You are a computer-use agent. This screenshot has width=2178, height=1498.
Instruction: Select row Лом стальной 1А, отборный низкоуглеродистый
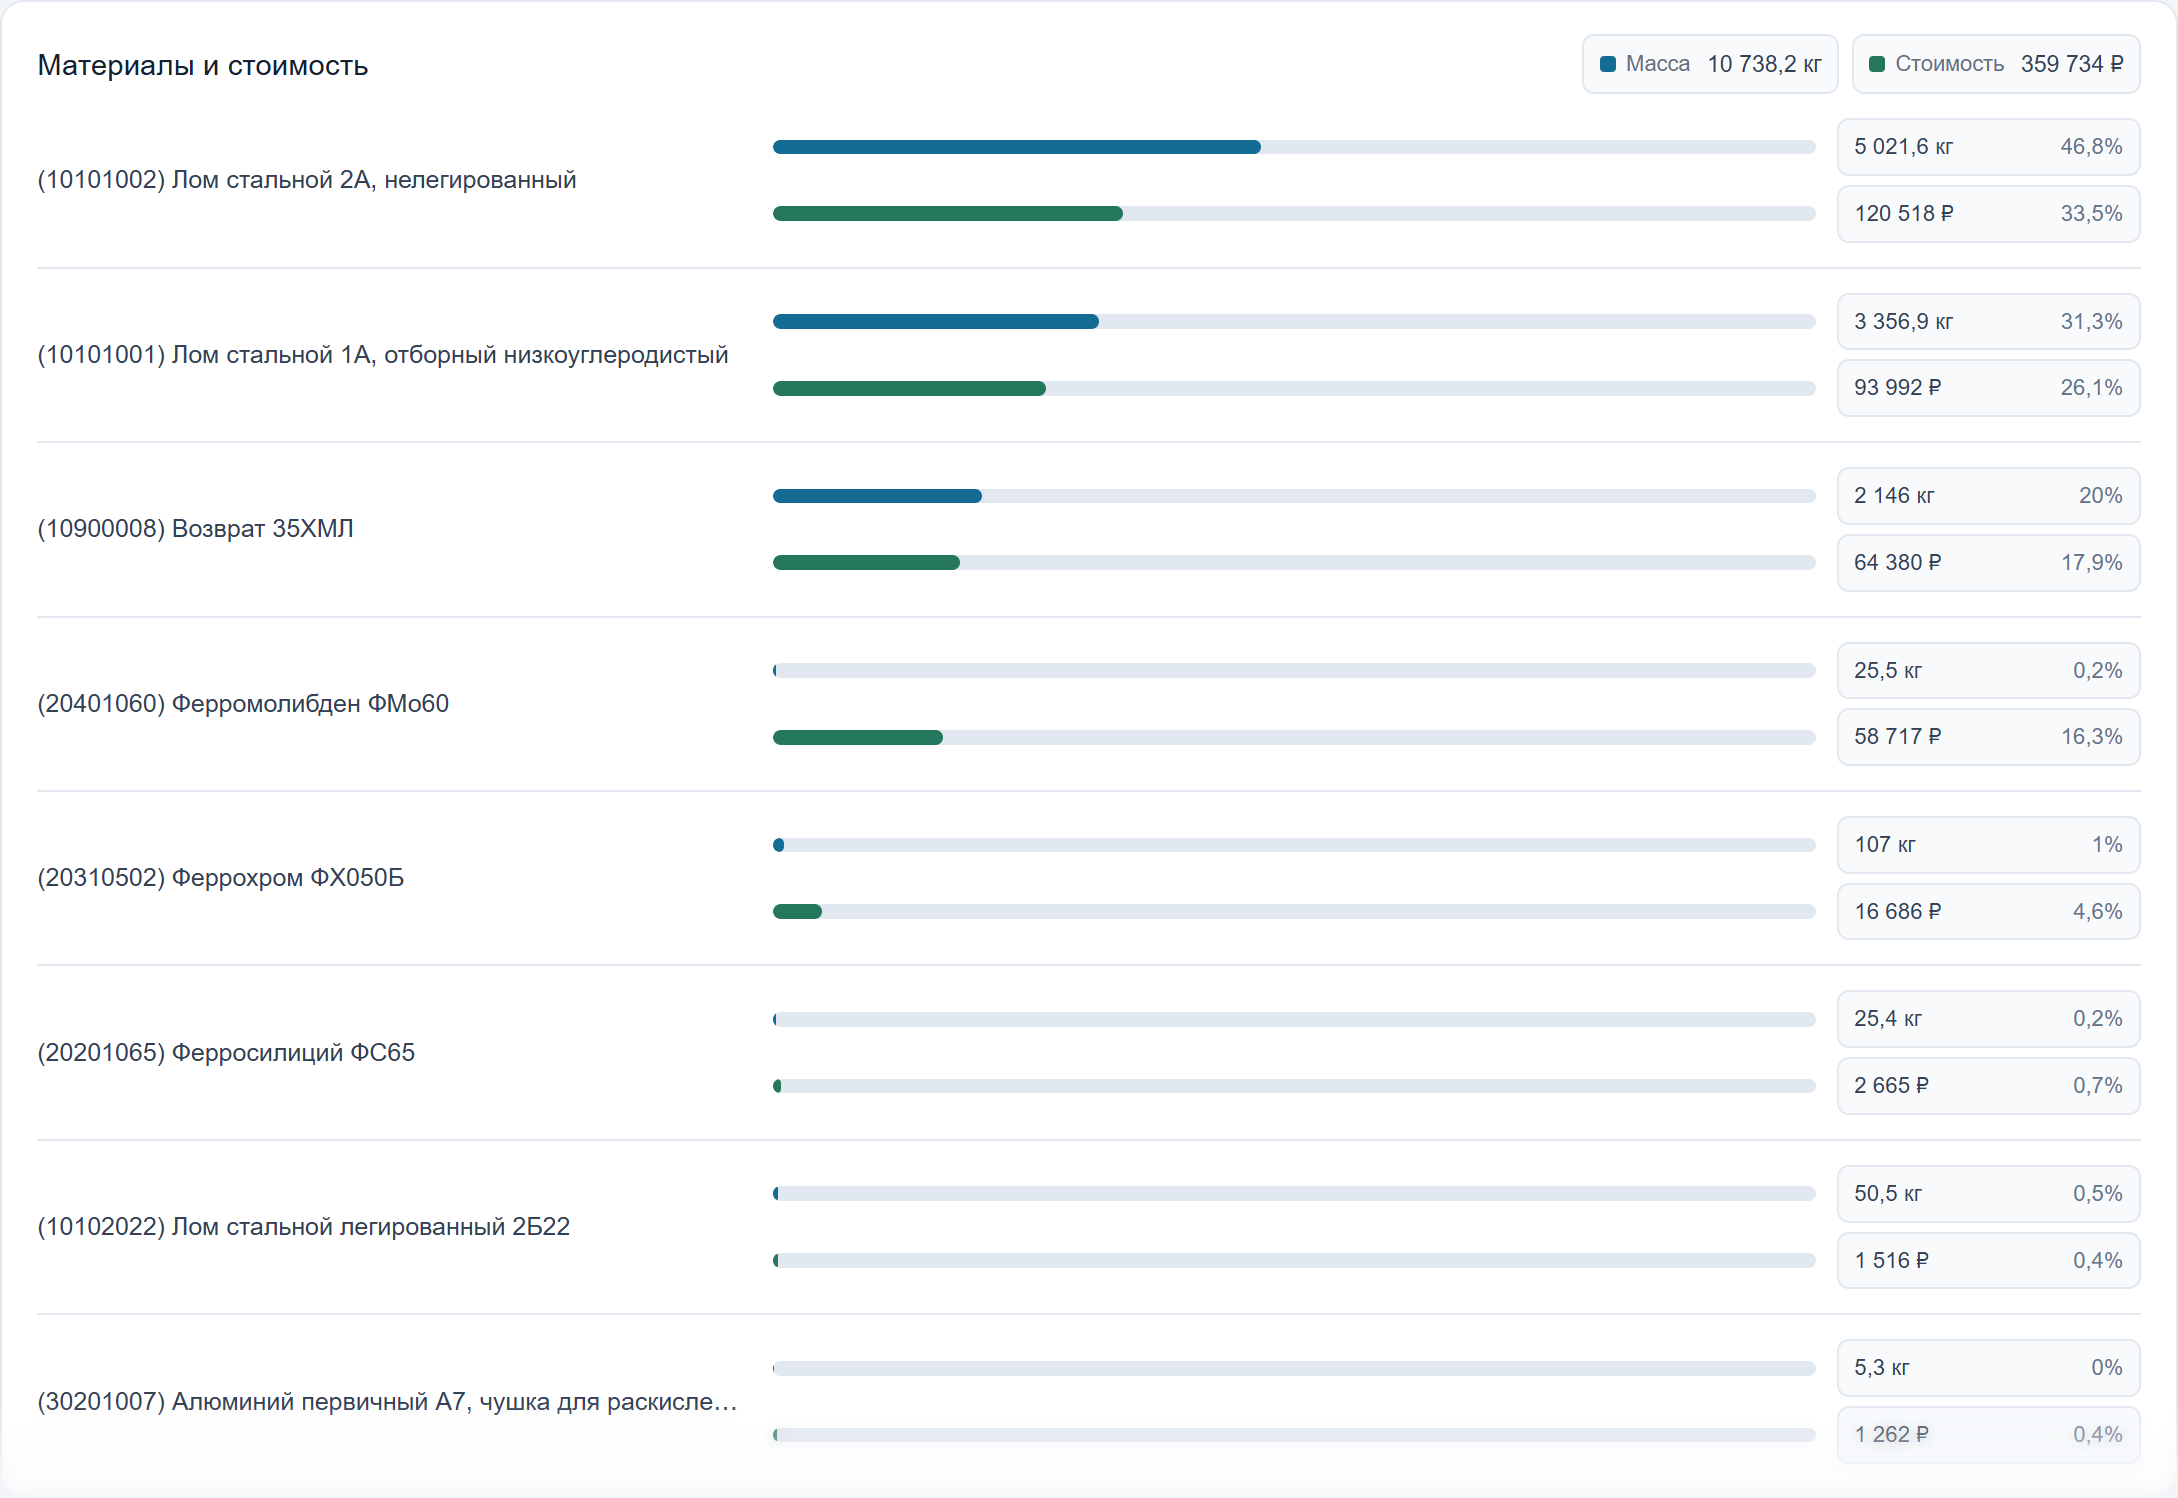[1089, 355]
